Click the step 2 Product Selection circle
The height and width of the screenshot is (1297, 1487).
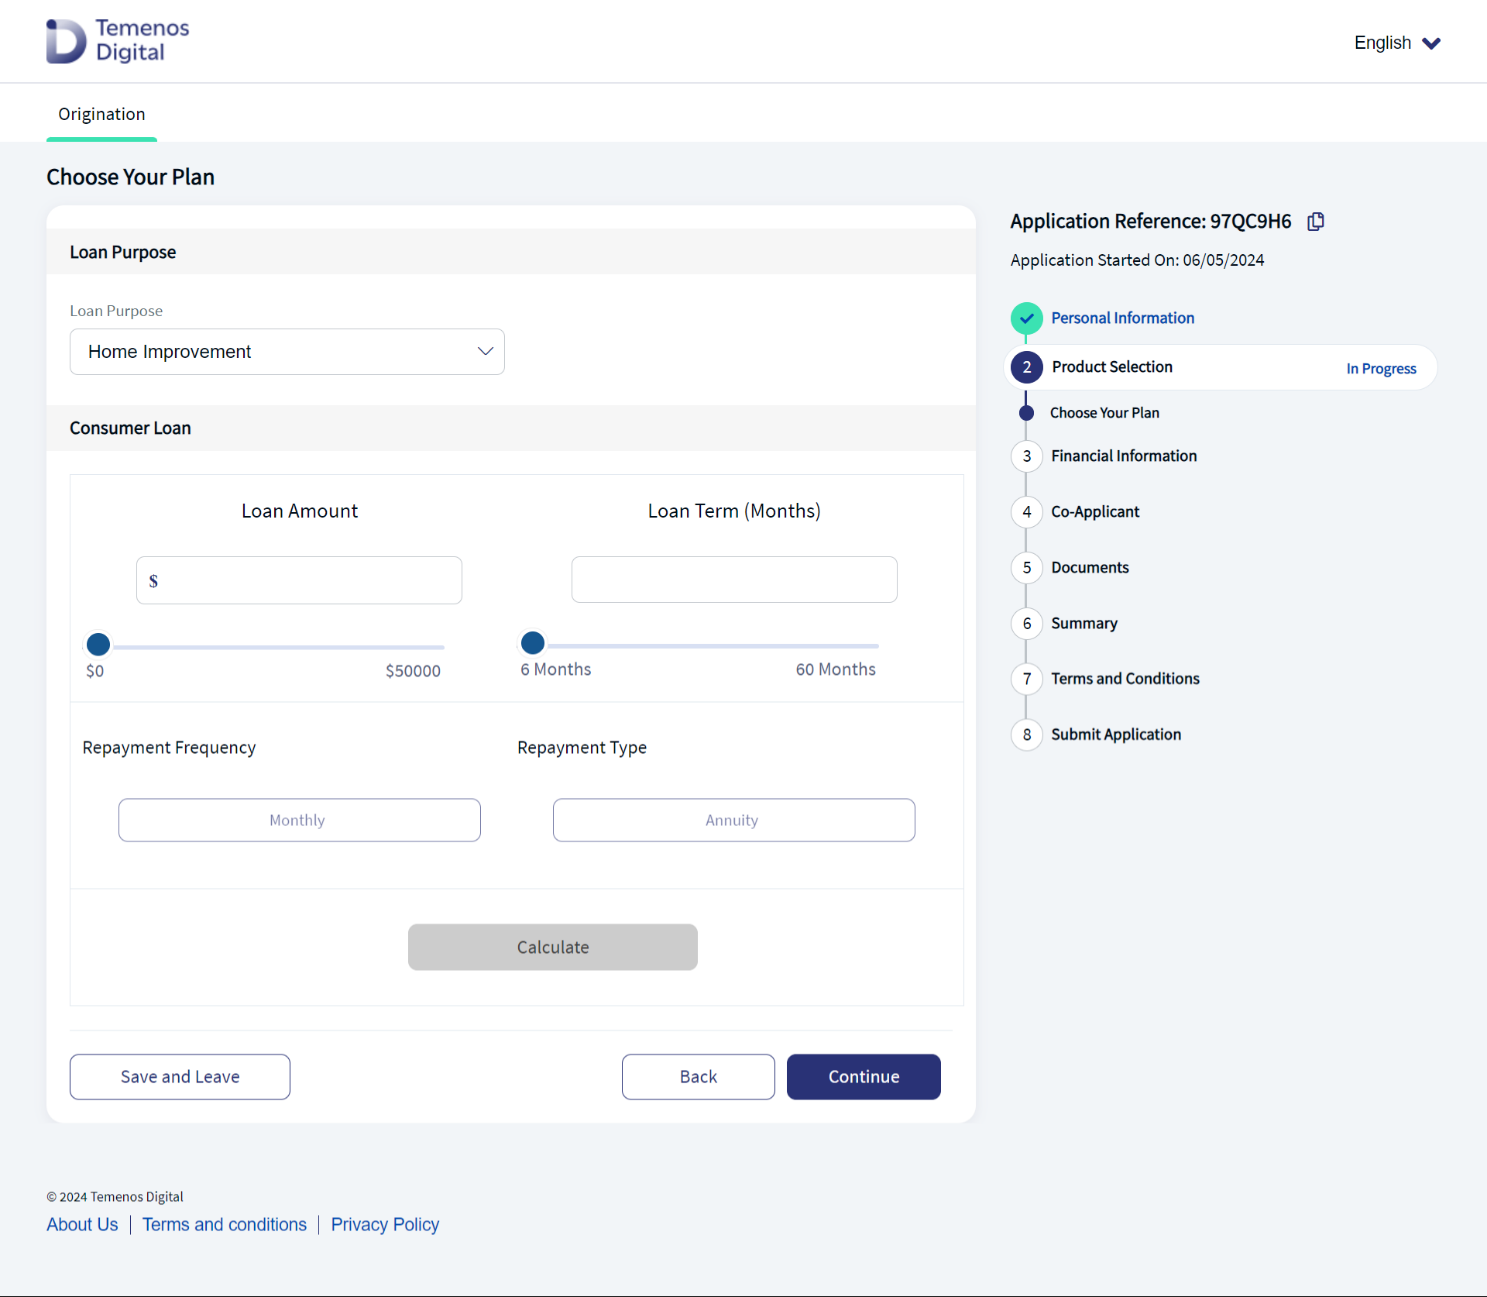pos(1026,367)
